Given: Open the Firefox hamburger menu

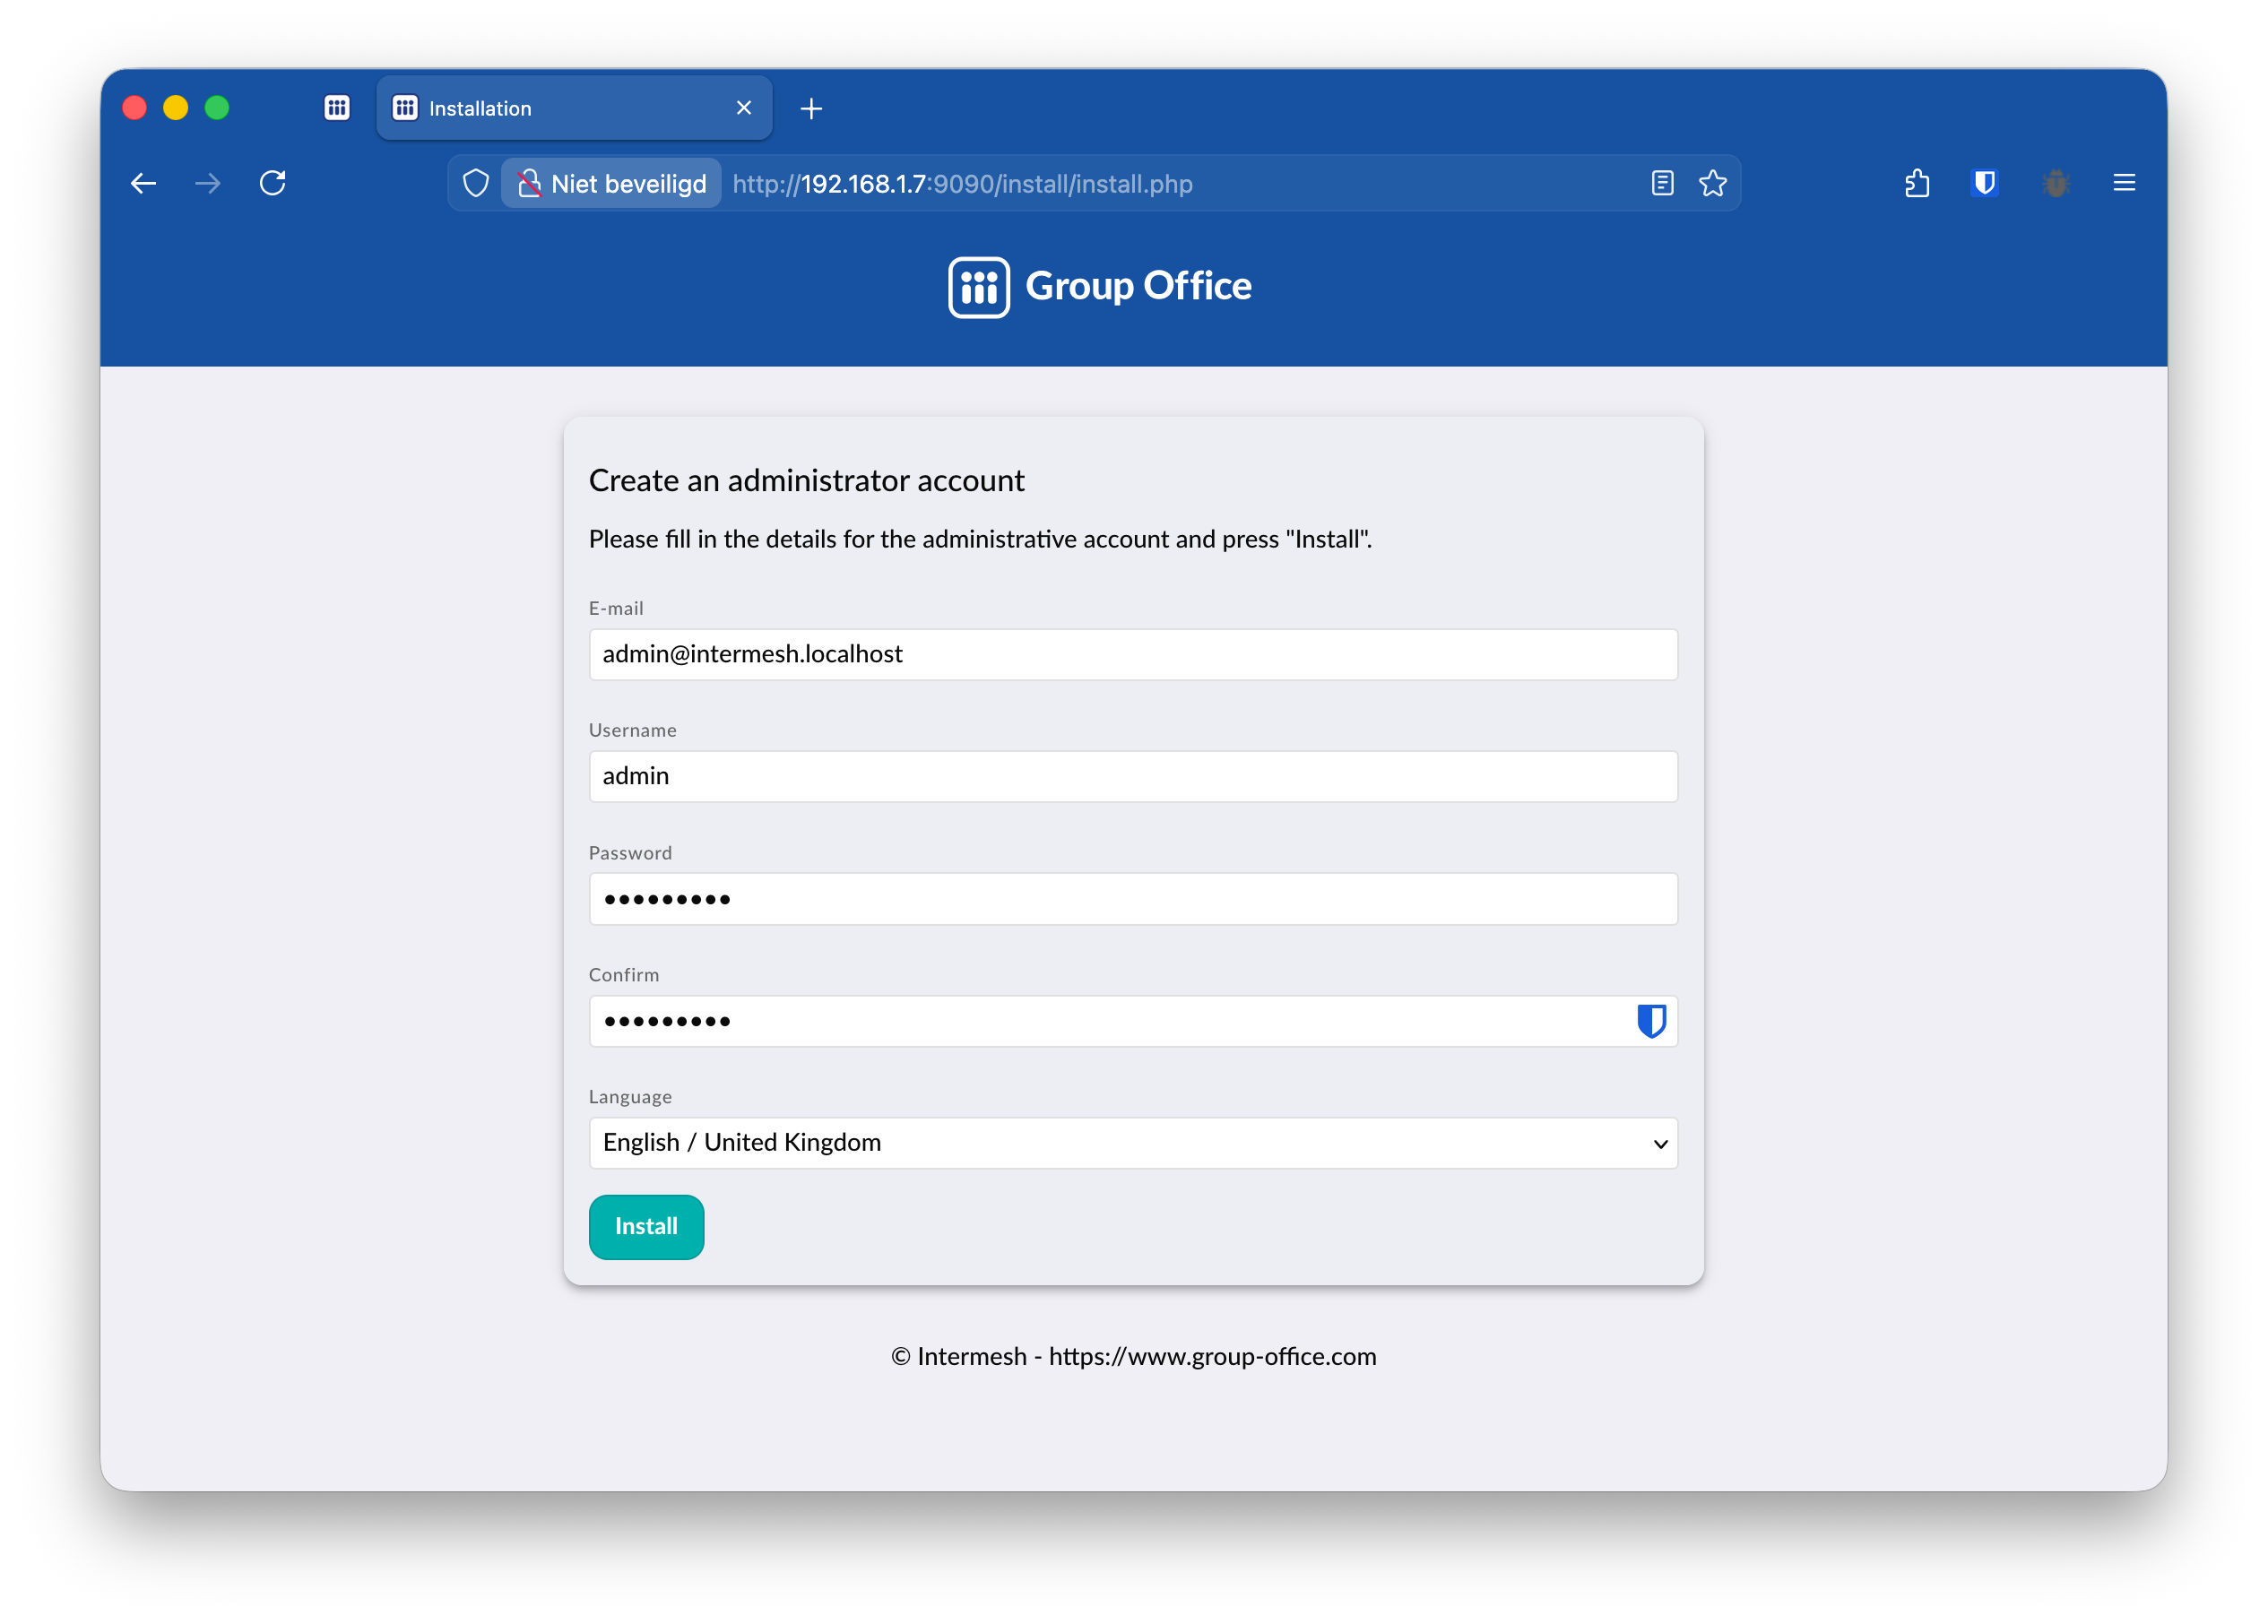Looking at the screenshot, I should point(2124,182).
